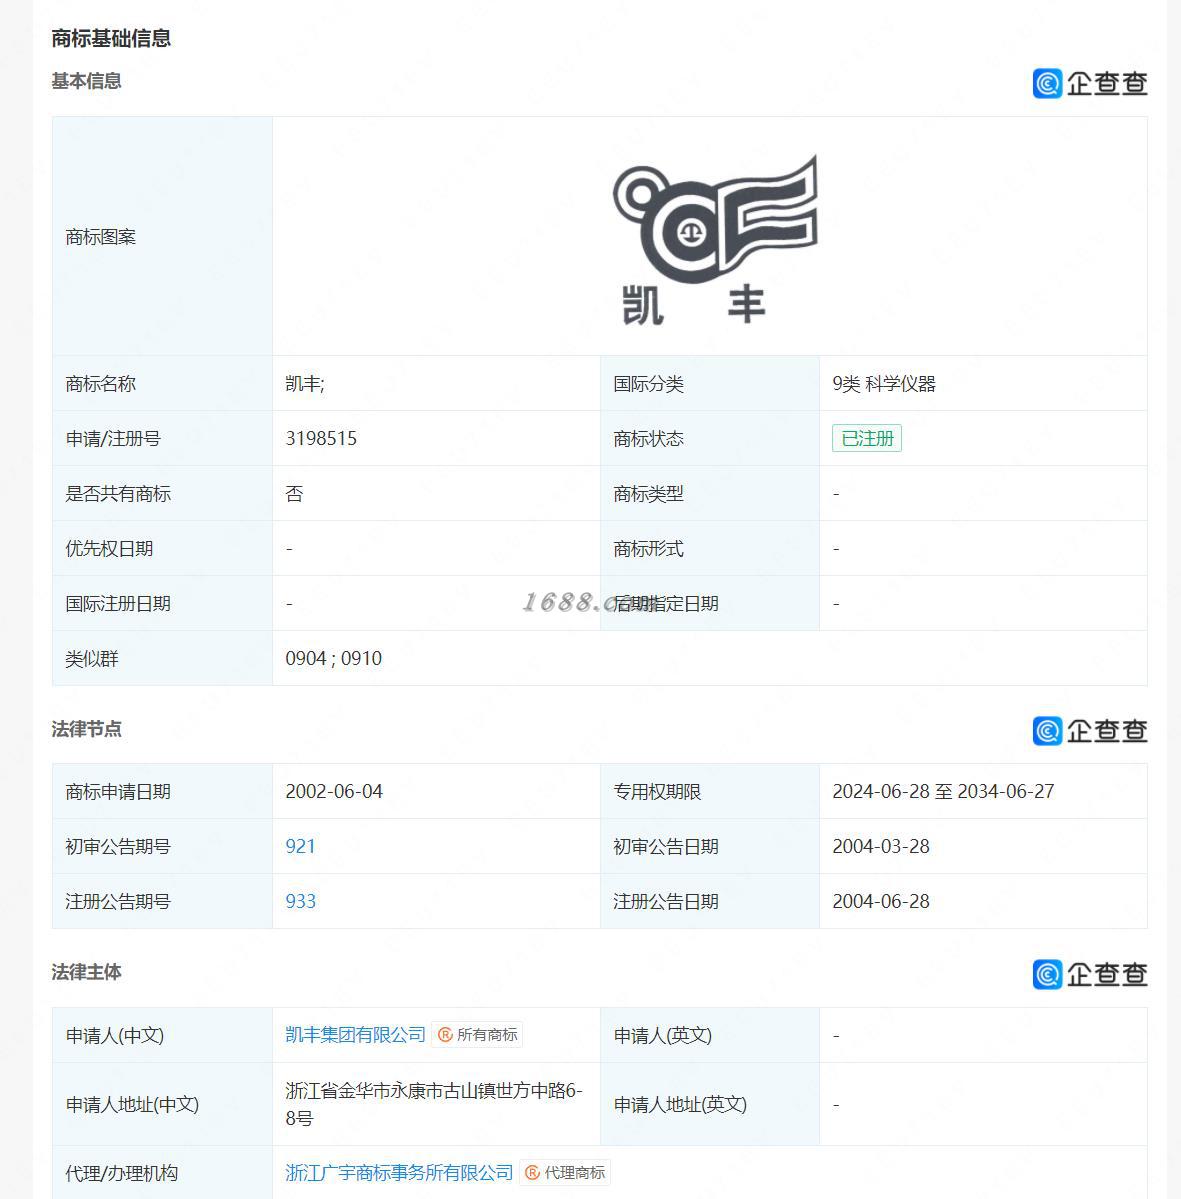1181x1199 pixels.
Task: Select the trademark name value 凯丰;
Action: (x=304, y=383)
